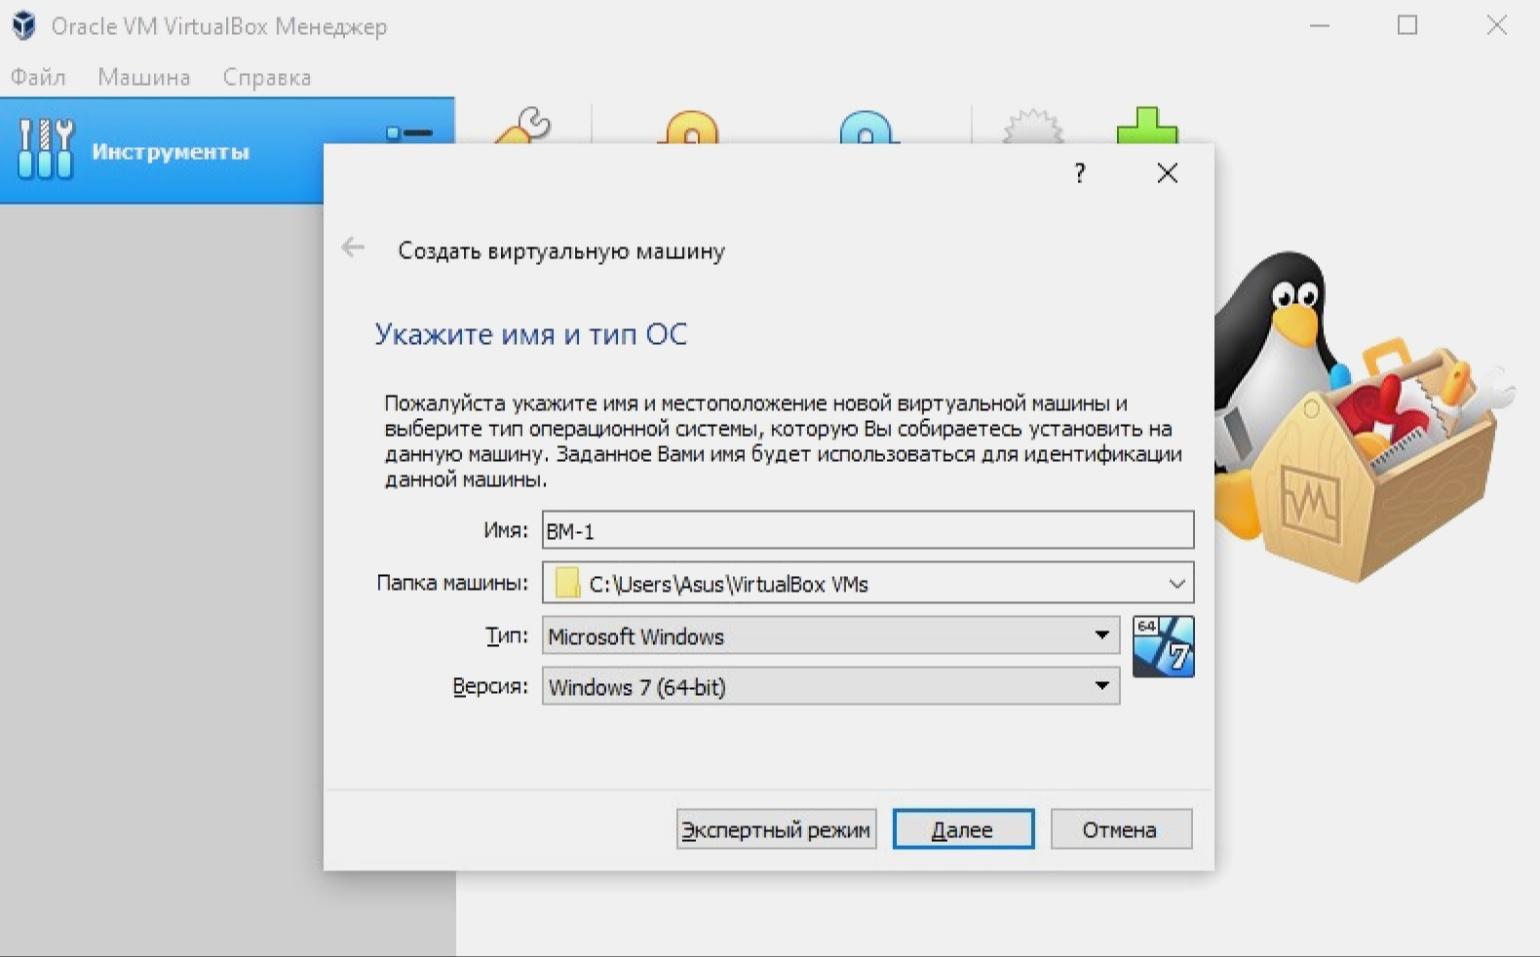Image resolution: width=1540 pixels, height=957 pixels.
Task: Click the Папка машины label
Action: tap(452, 582)
